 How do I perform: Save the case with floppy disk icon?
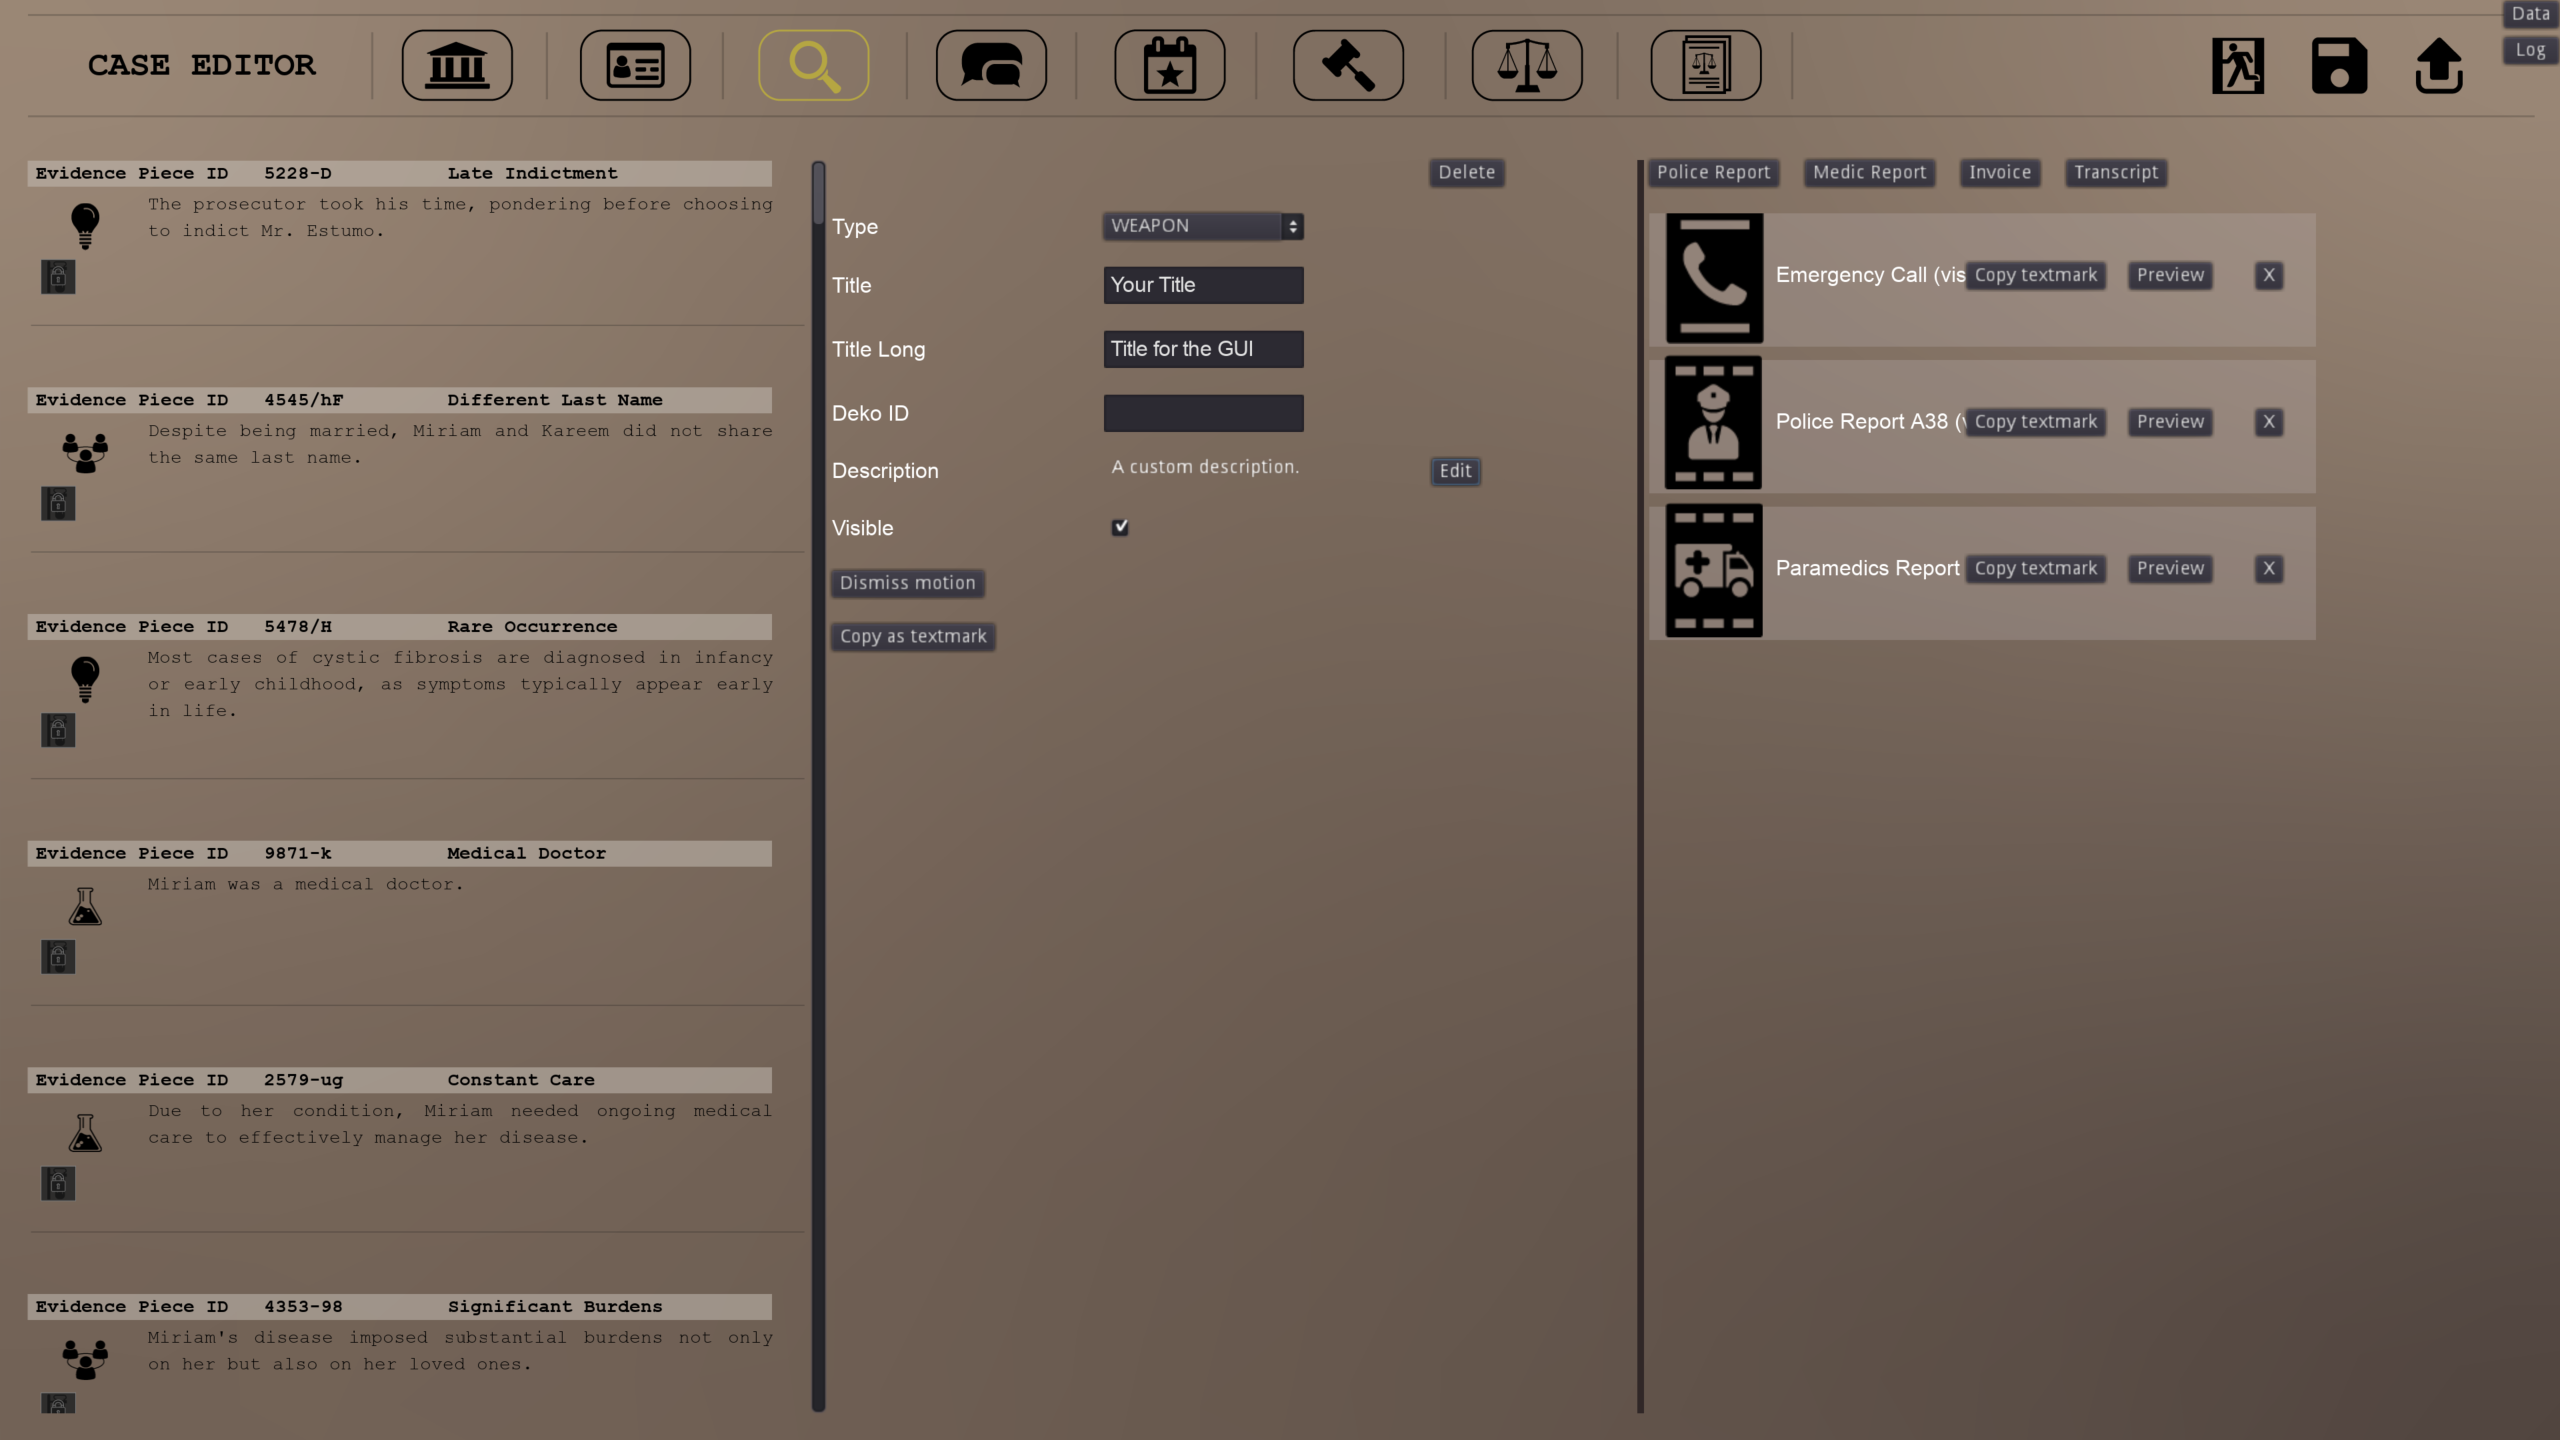point(2339,66)
